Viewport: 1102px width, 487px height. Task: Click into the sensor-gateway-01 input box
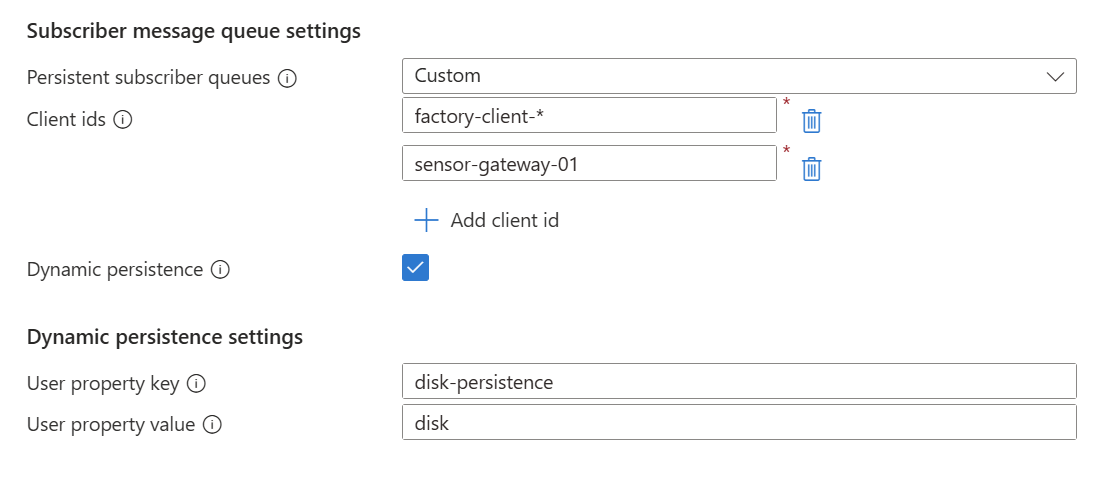(x=588, y=163)
